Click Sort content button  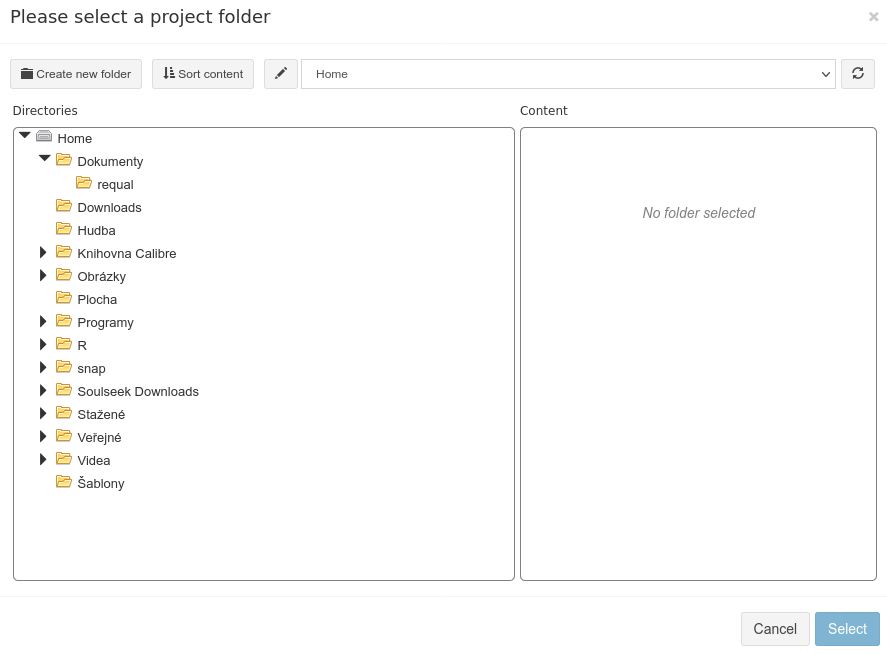click(203, 74)
